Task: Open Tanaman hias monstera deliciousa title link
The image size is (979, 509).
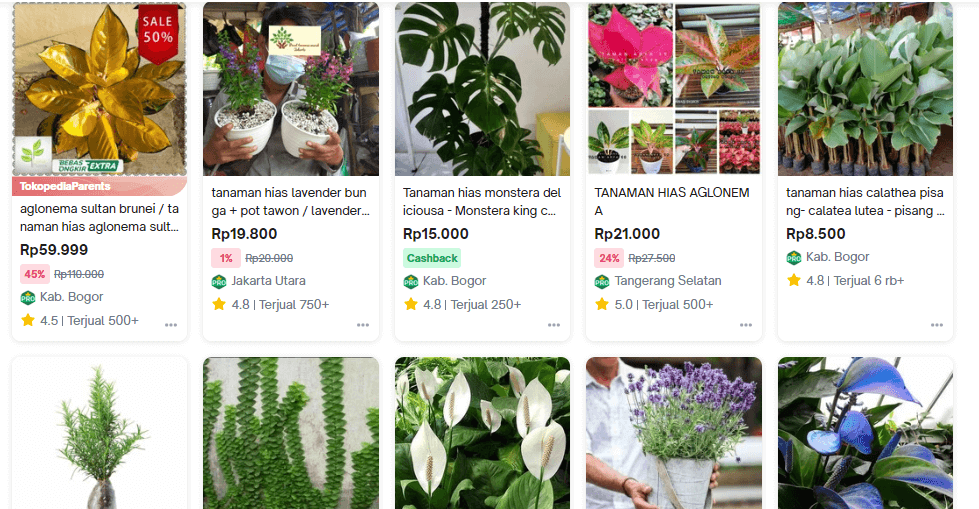Action: (x=482, y=202)
